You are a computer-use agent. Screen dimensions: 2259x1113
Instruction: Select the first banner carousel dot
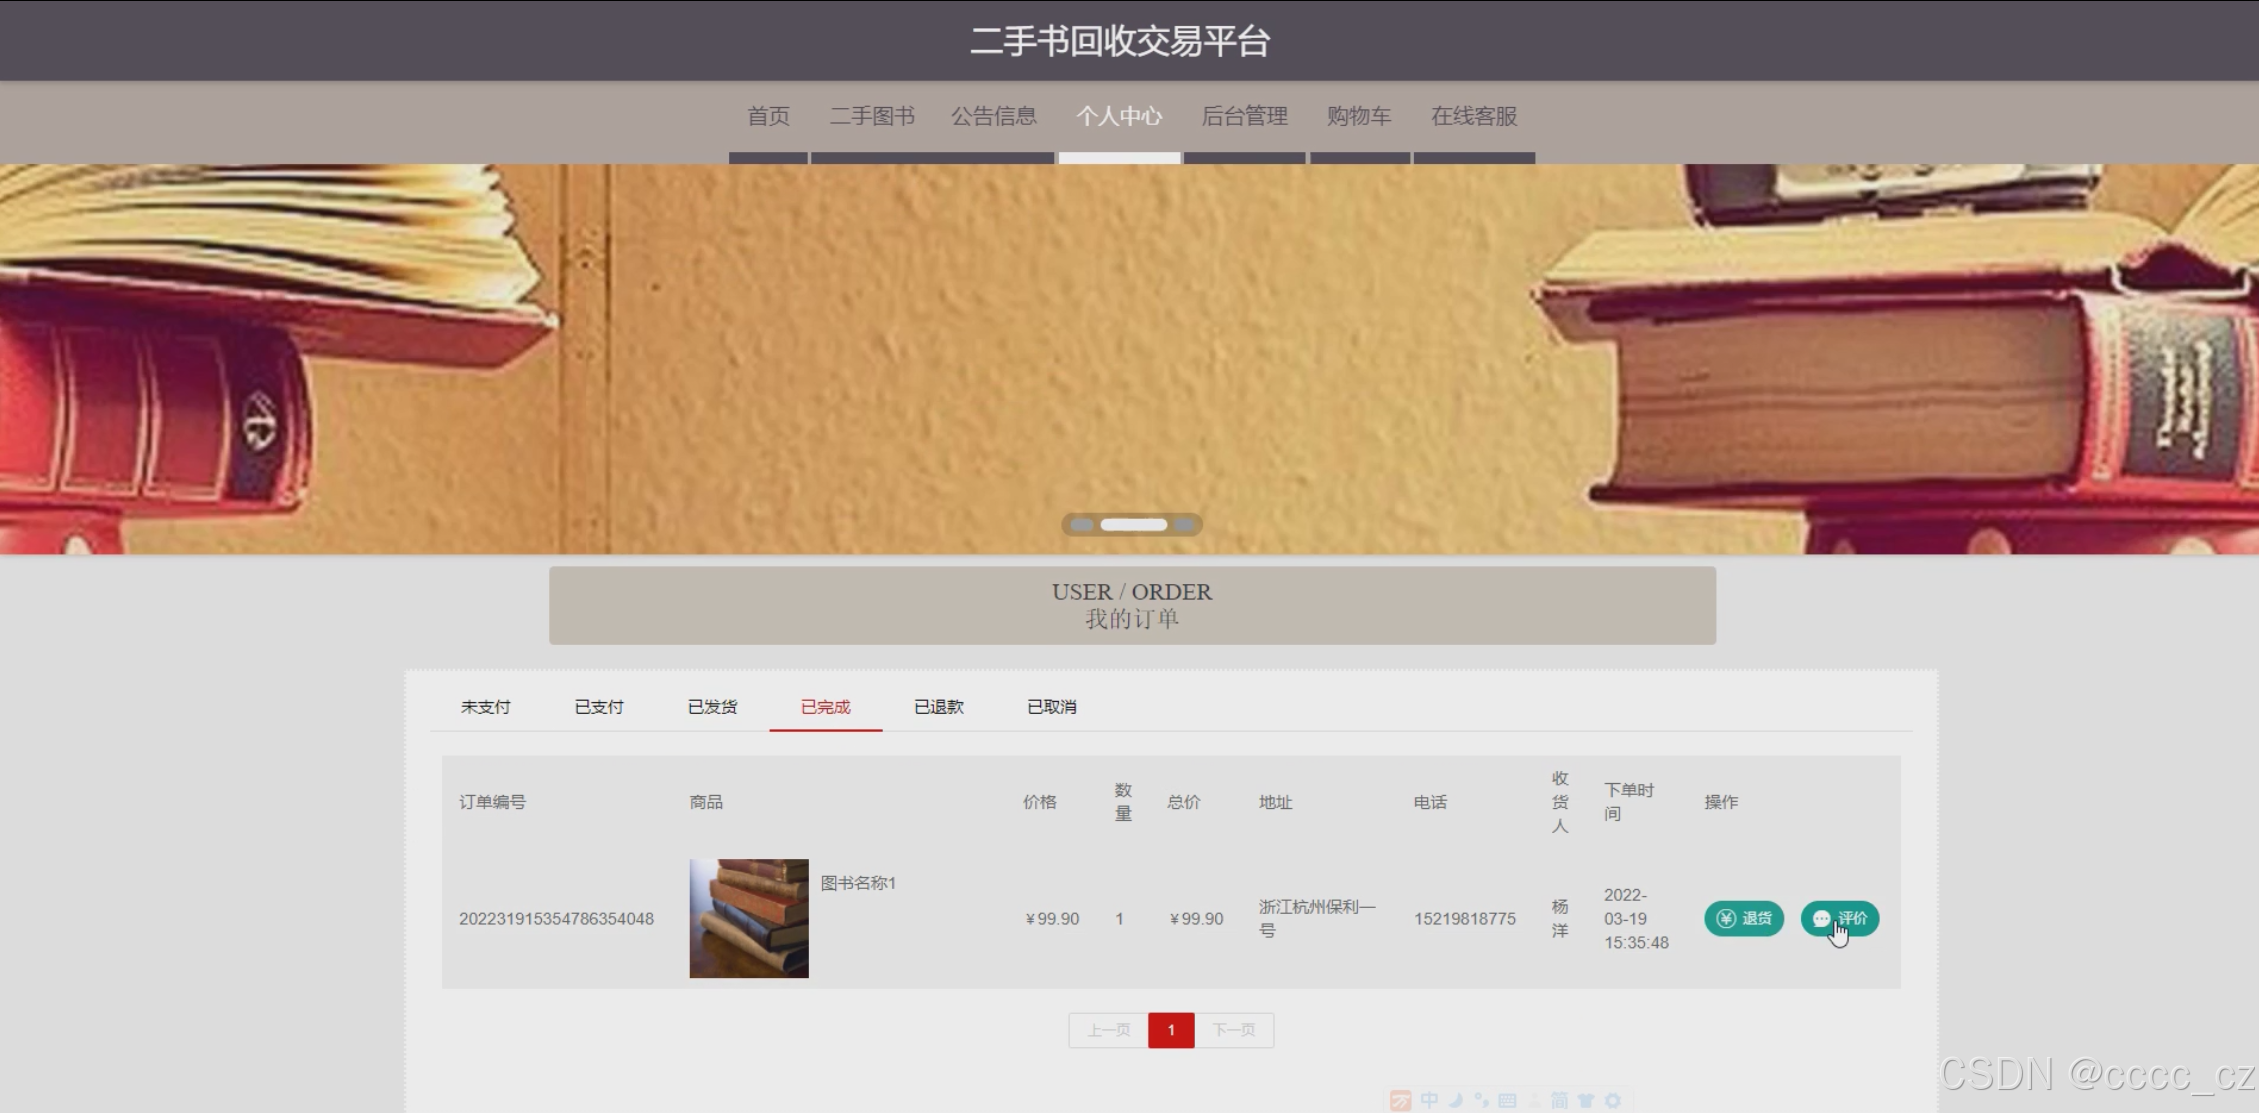point(1081,524)
